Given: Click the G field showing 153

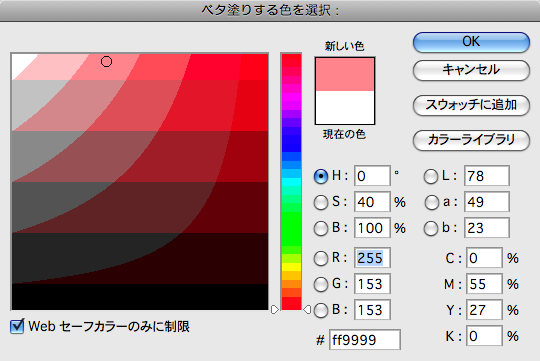Looking at the screenshot, I should (372, 284).
